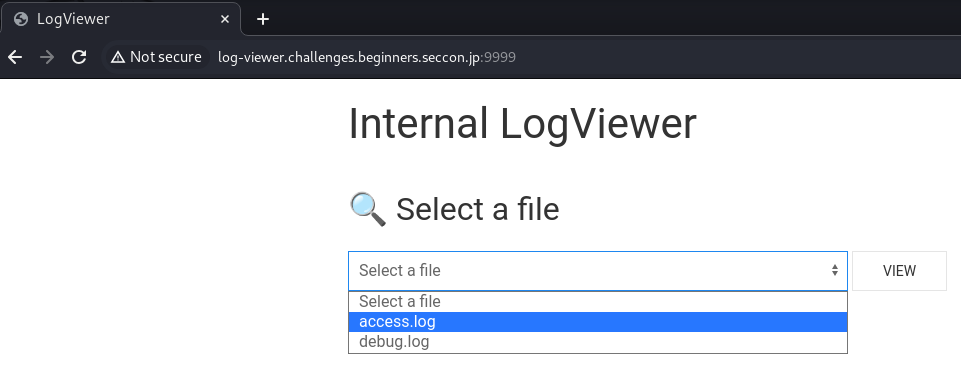The height and width of the screenshot is (388, 961).
Task: Choose access.log from the dropdown list
Action: (598, 322)
